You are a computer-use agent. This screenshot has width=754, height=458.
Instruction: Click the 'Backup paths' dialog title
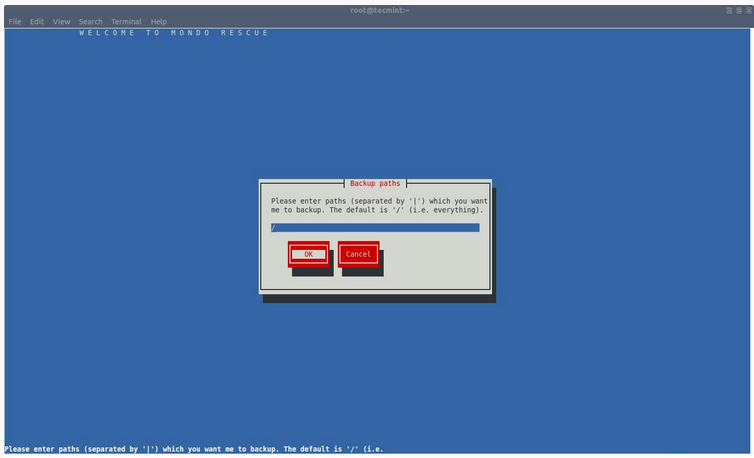[375, 184]
